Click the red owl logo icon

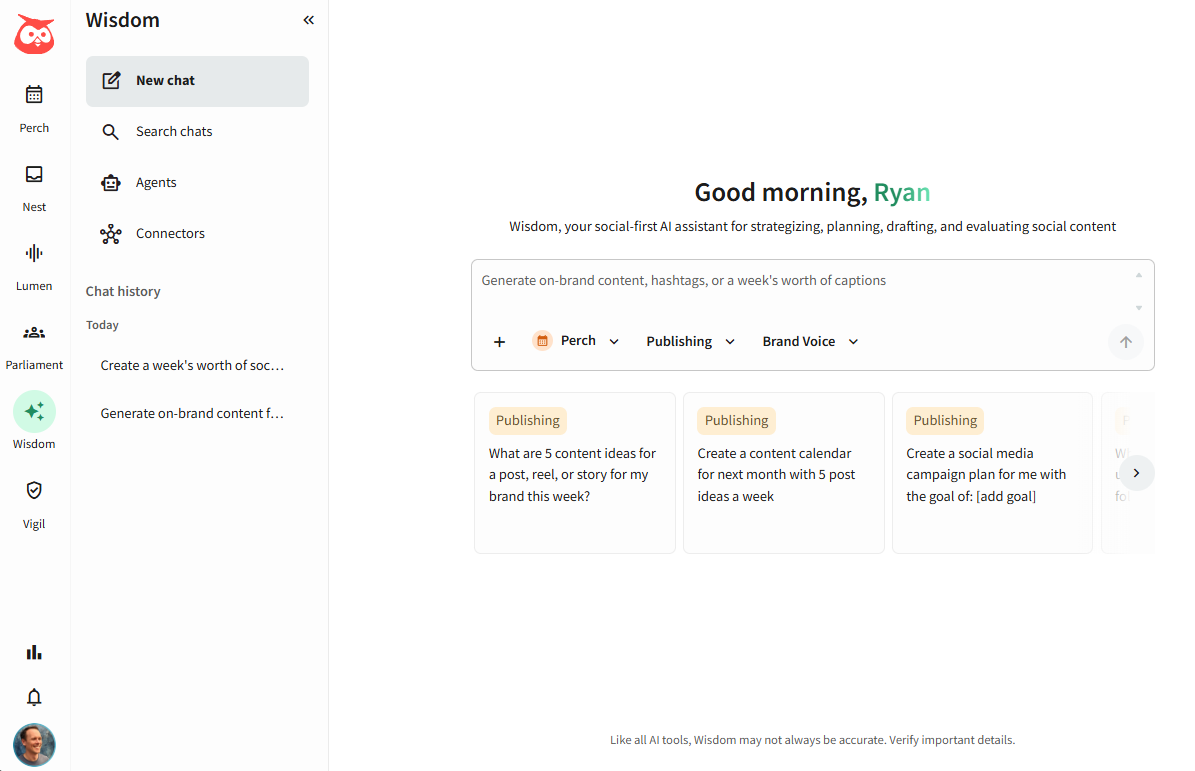point(34,34)
